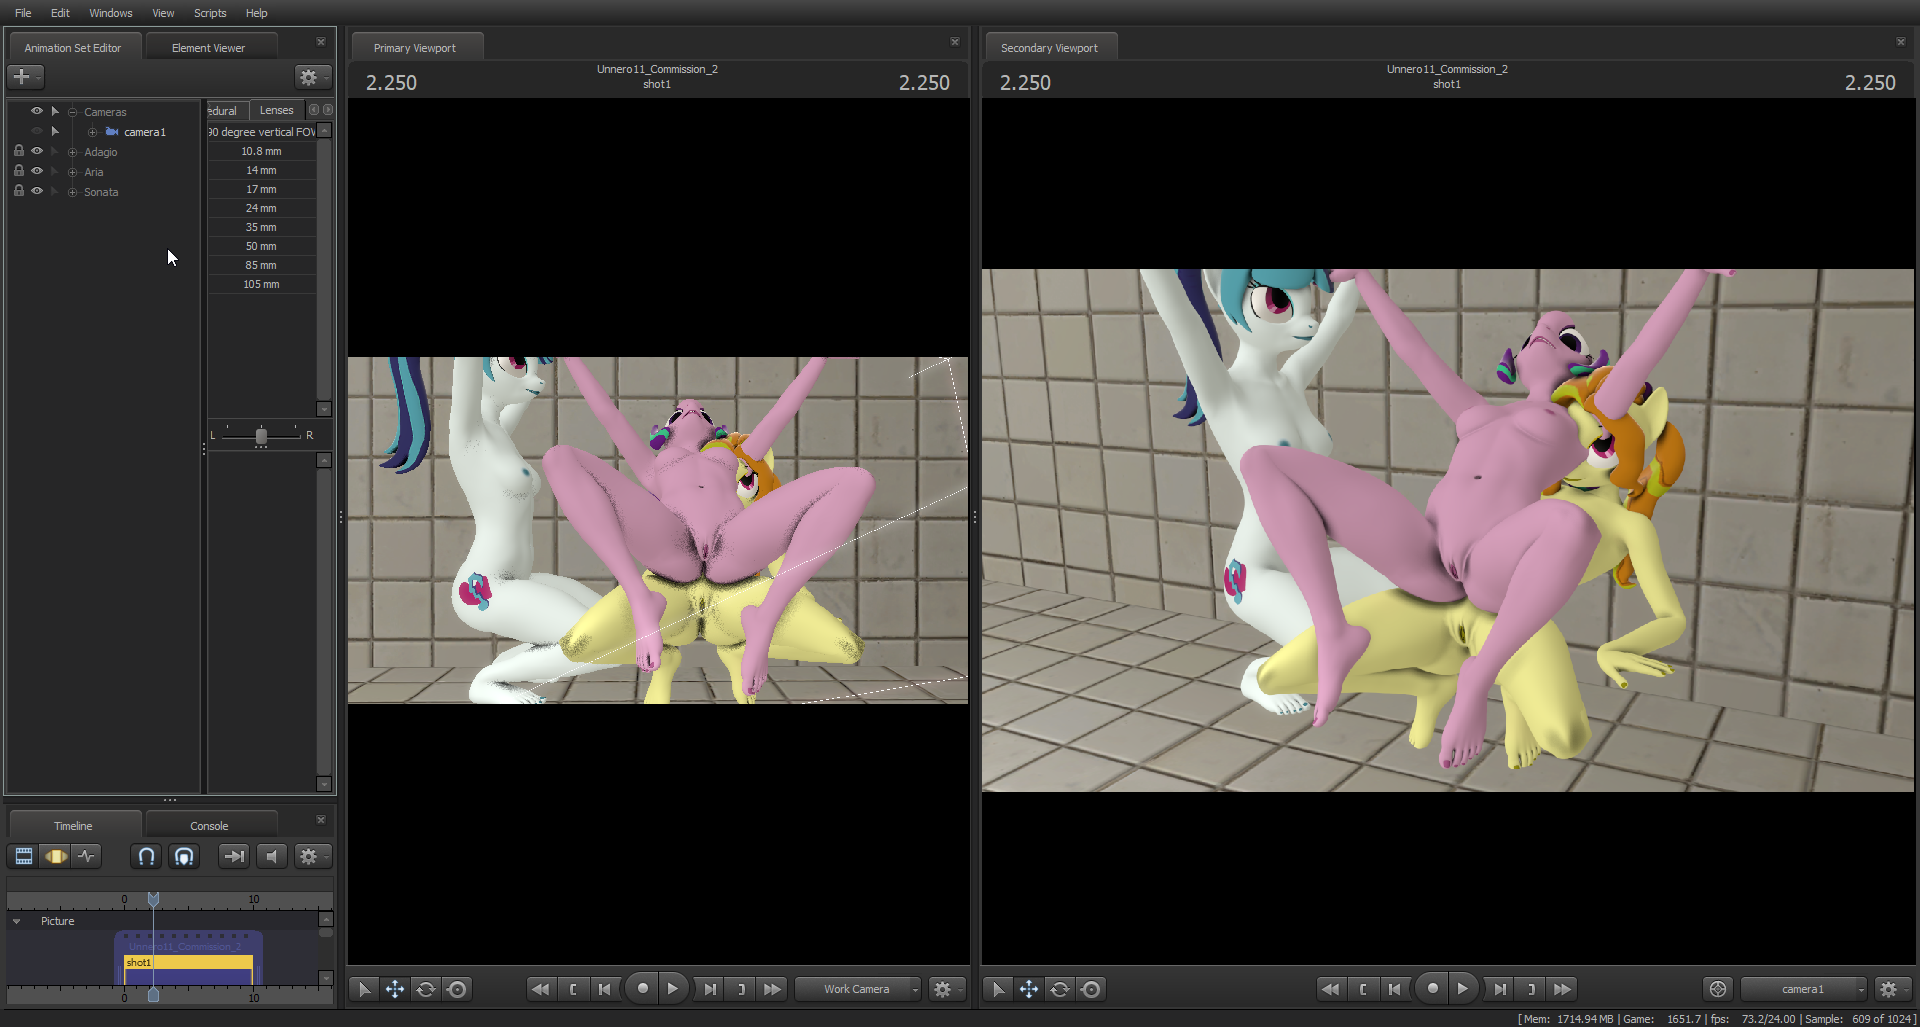Click the L–R balance slider handle

tap(261, 436)
